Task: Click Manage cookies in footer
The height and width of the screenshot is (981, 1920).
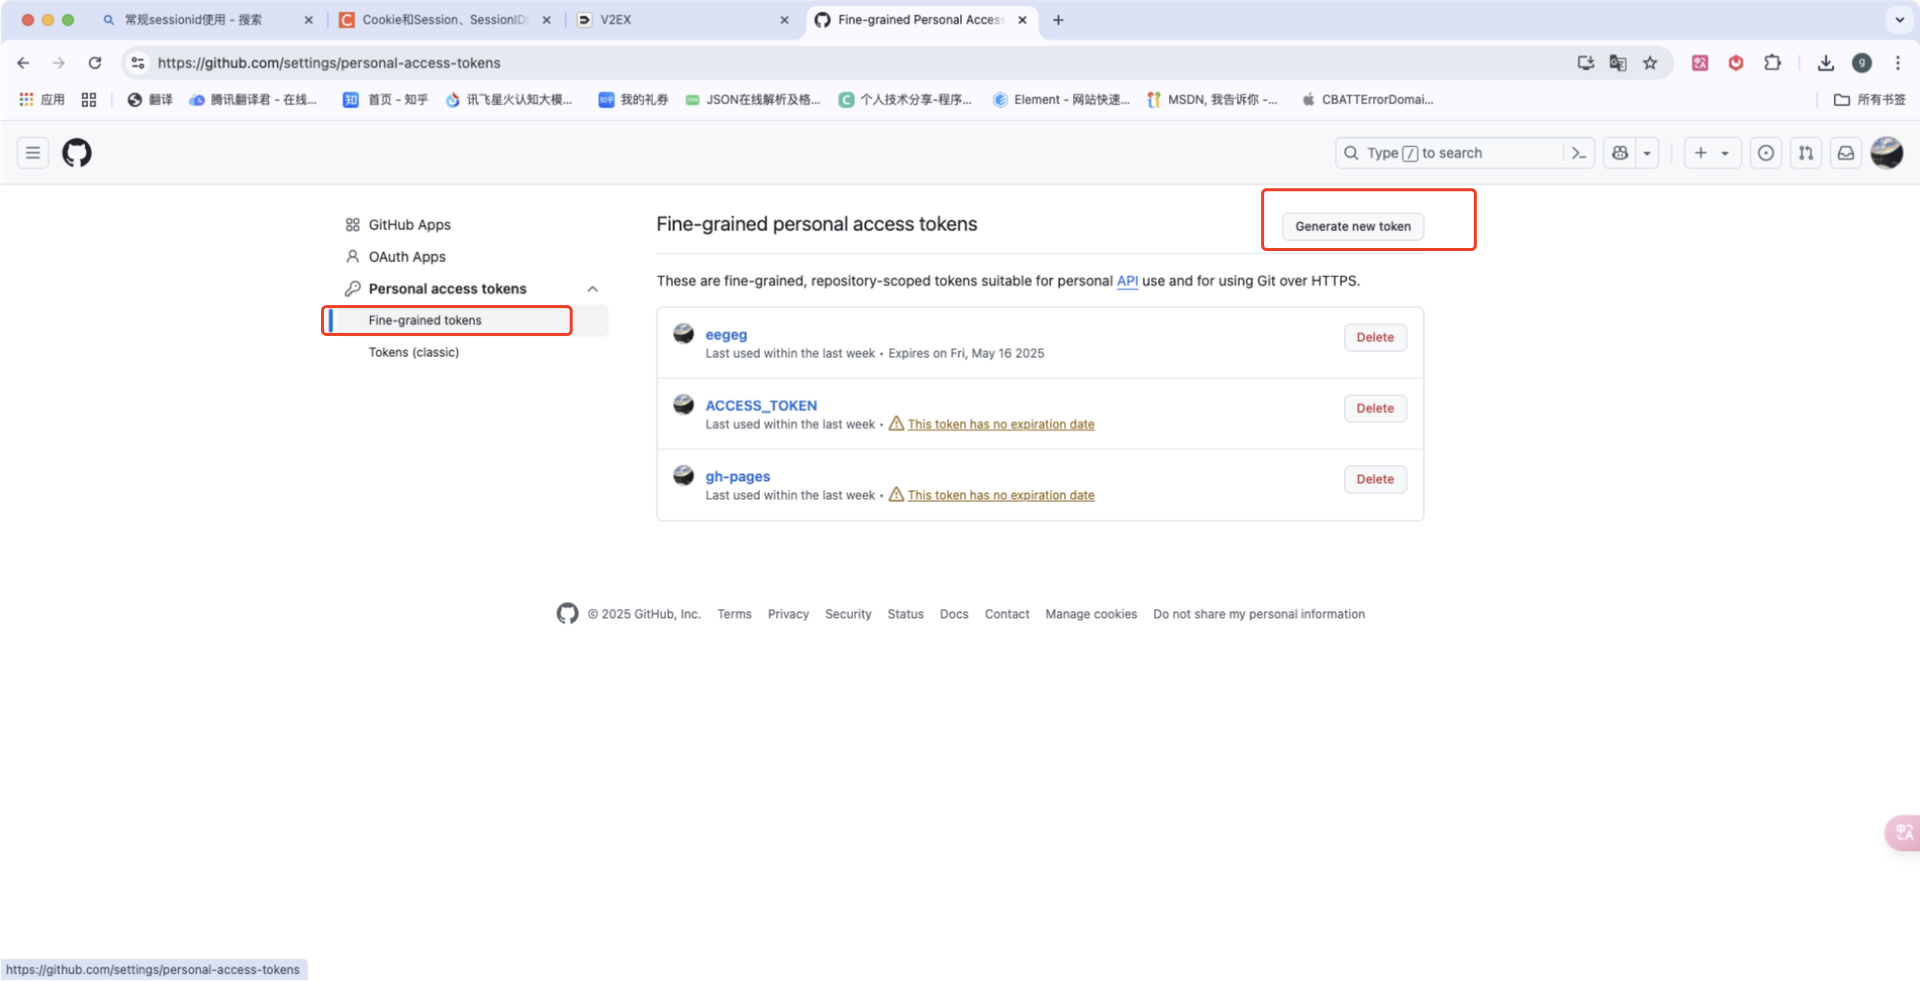Action: point(1091,614)
